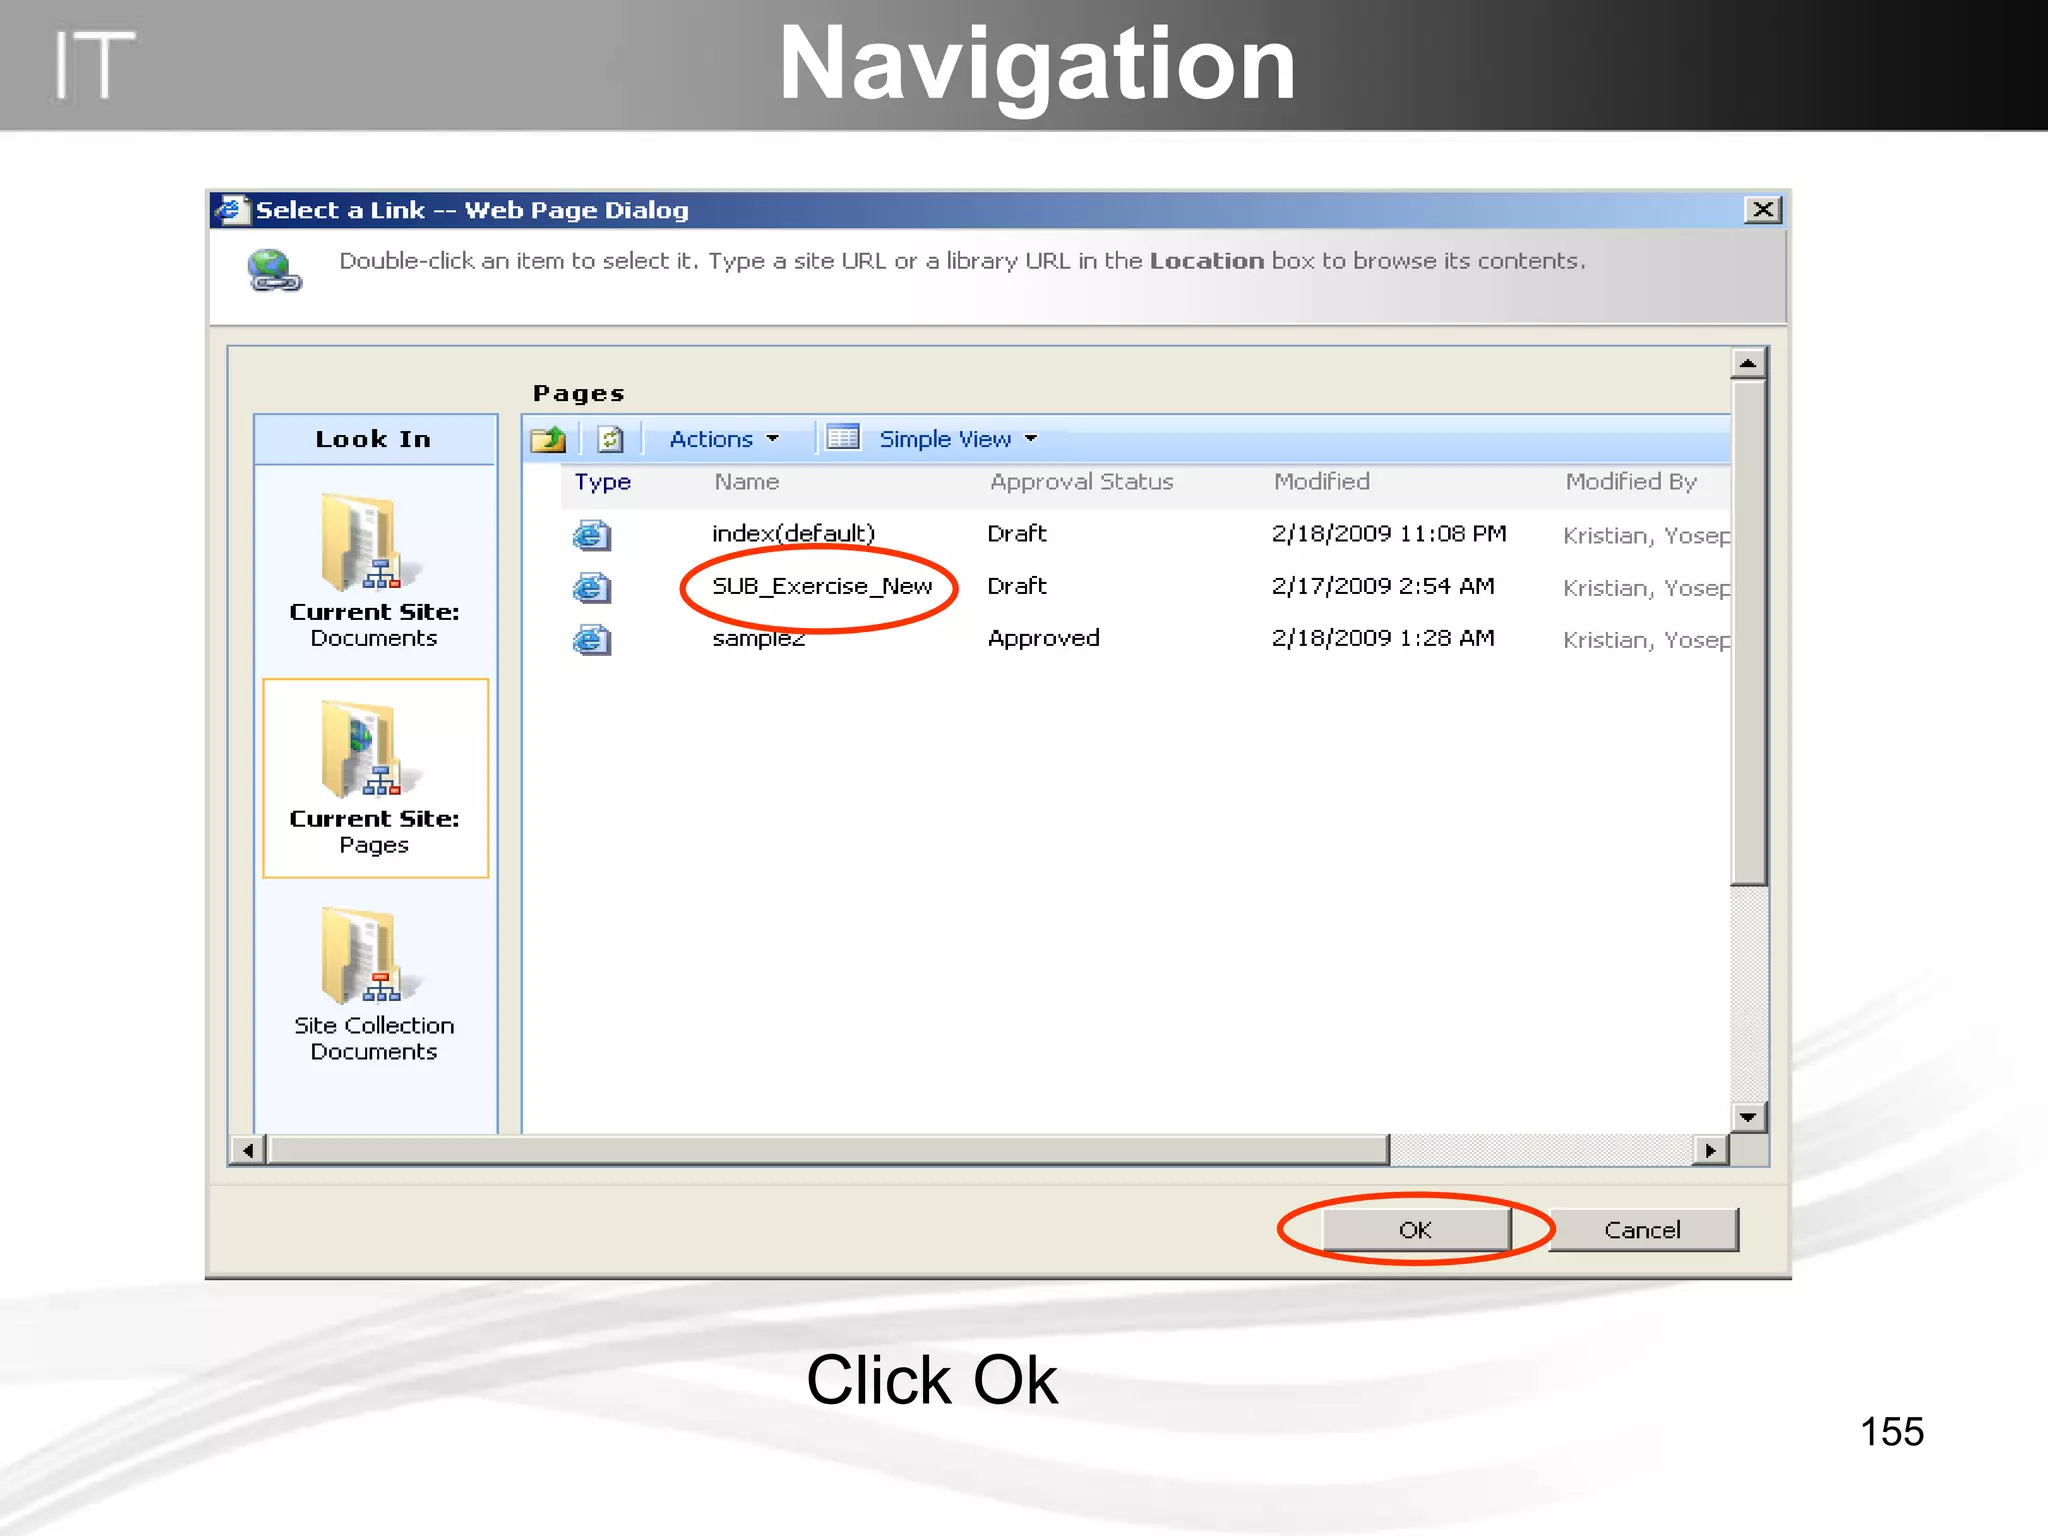This screenshot has height=1536, width=2048.
Task: Click Draft status of SUB_Exercise_New
Action: click(x=1016, y=586)
